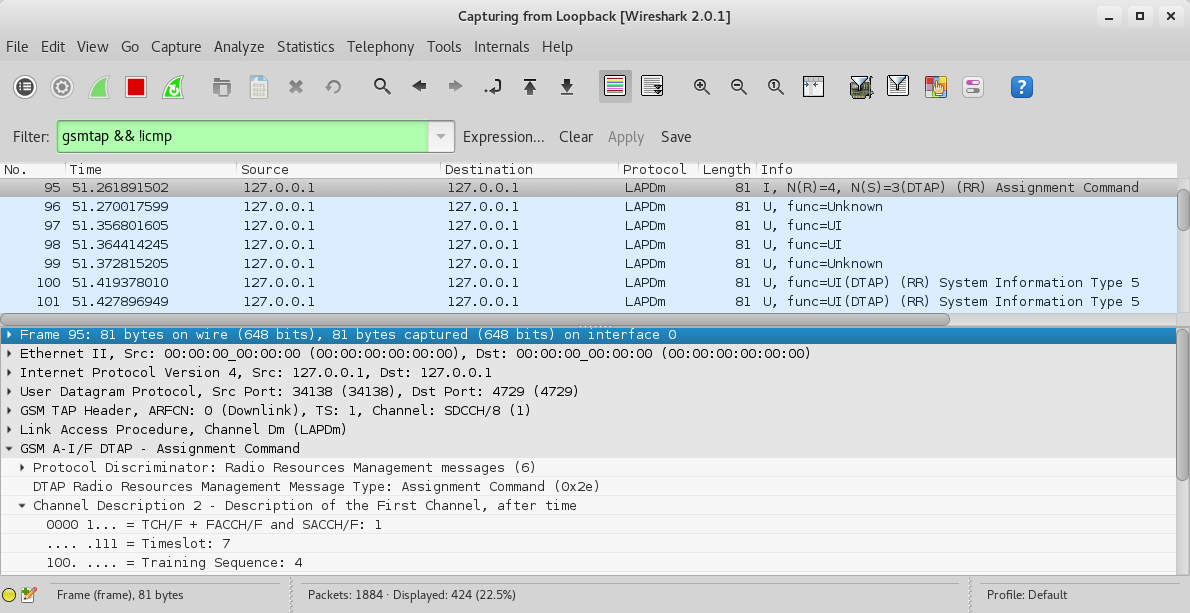1190x613 pixels.
Task: Click the packet list vertical scrollbar
Action: [1183, 210]
